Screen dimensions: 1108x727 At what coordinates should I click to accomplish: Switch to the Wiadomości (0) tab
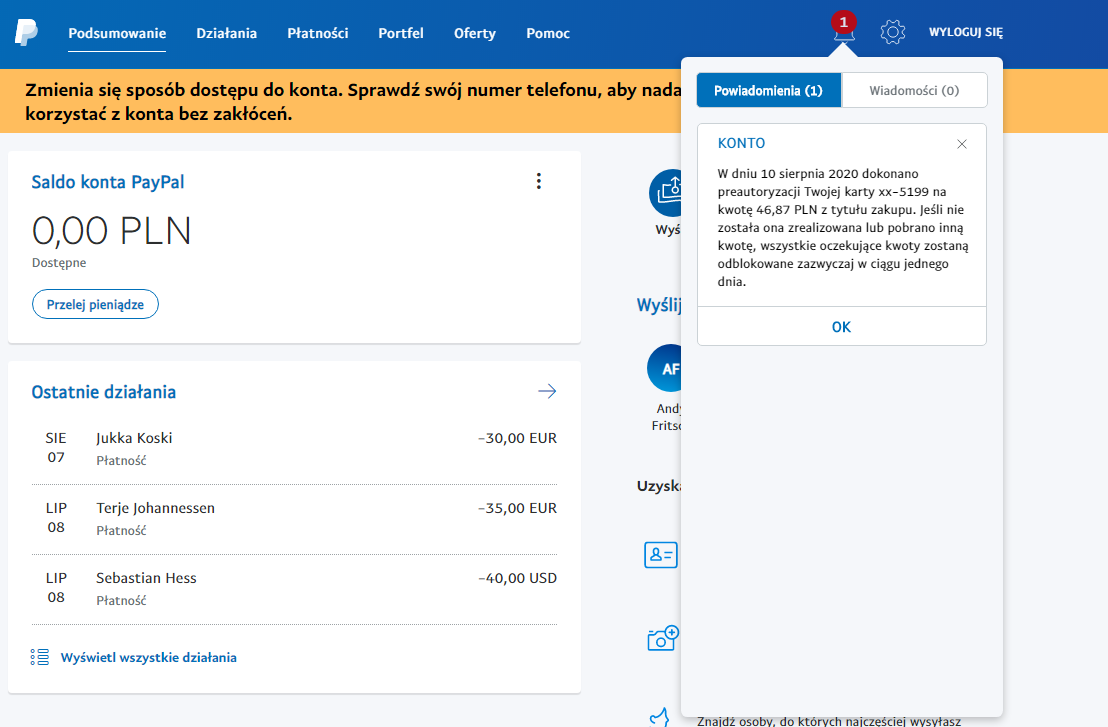pyautogui.click(x=914, y=90)
